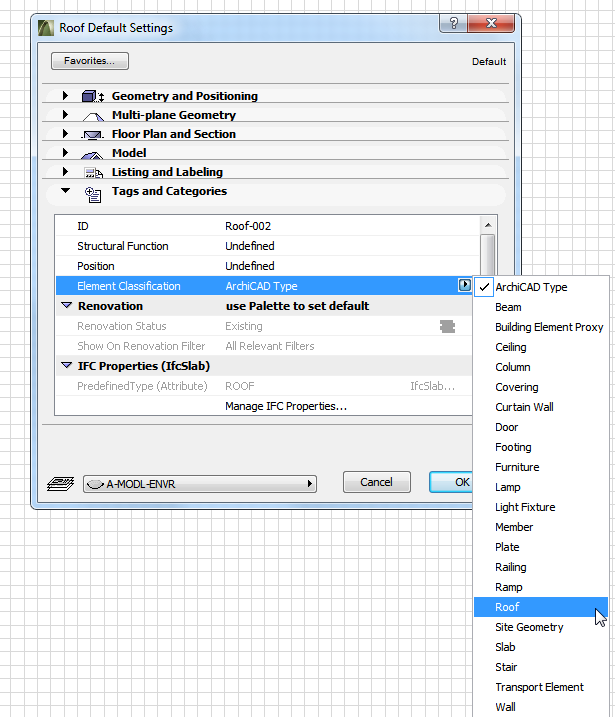The height and width of the screenshot is (717, 615).
Task: Choose Stair classification
Action: tap(541, 667)
